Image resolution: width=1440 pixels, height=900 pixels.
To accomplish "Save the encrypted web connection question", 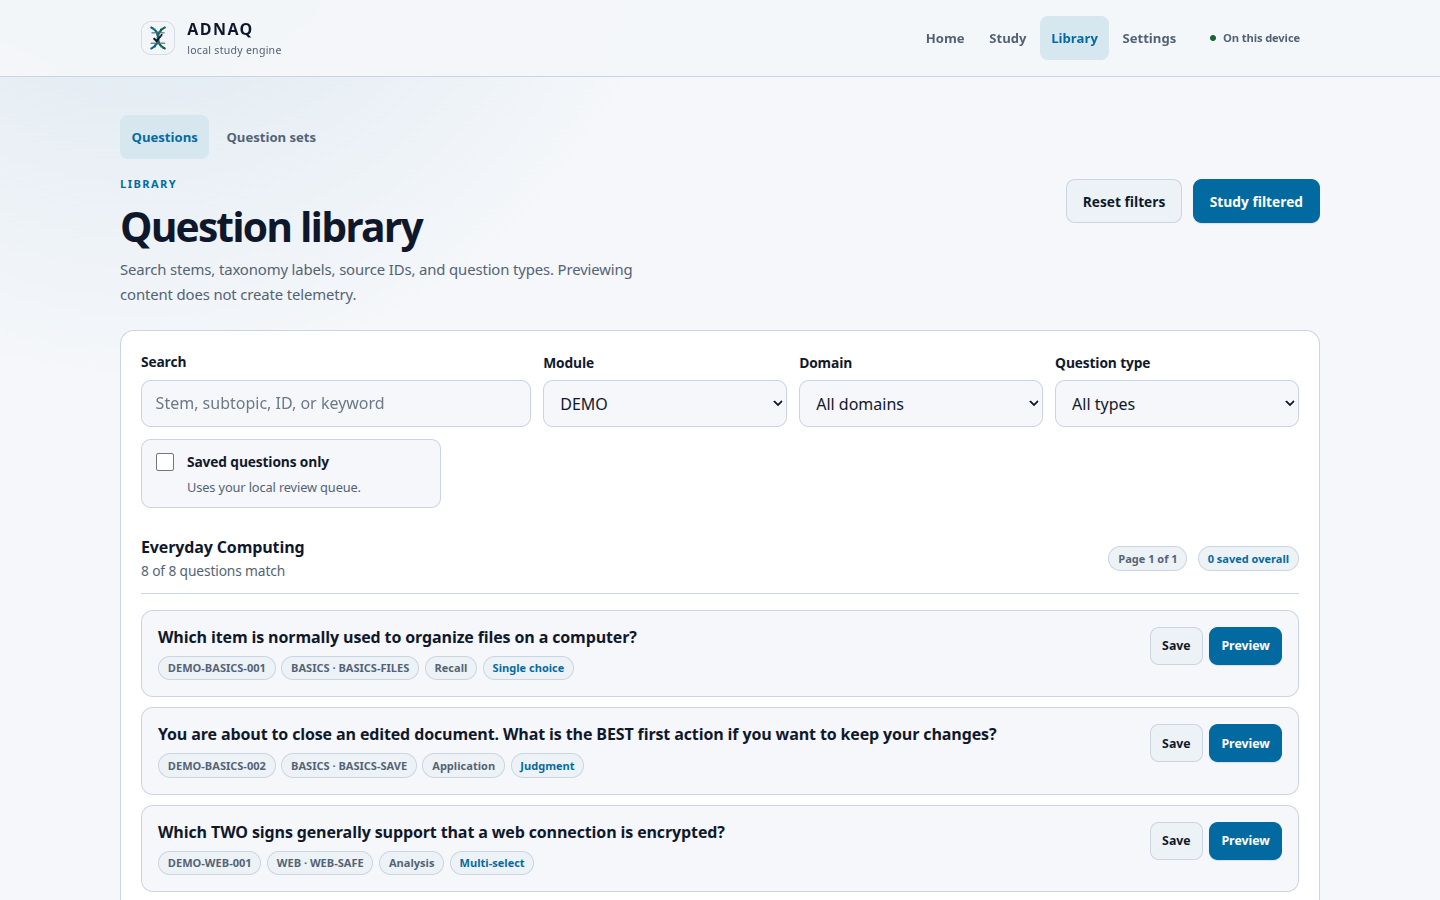I will (x=1176, y=841).
